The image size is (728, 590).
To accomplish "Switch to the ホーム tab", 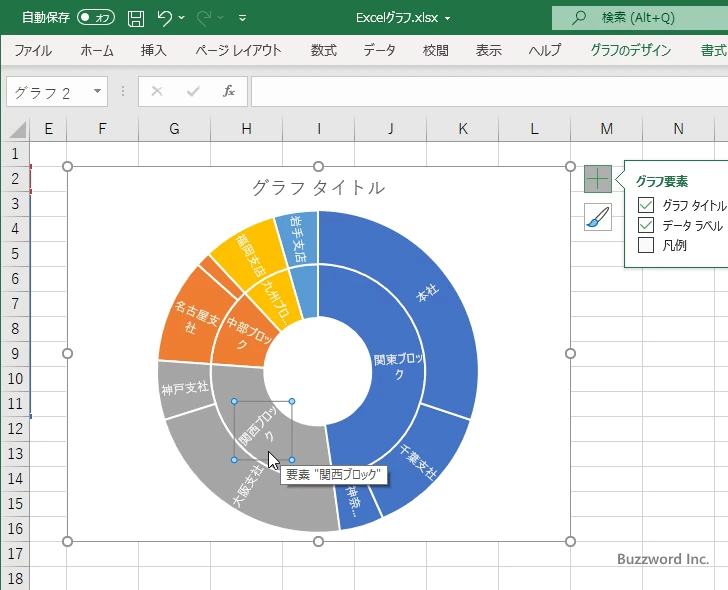I will point(97,50).
